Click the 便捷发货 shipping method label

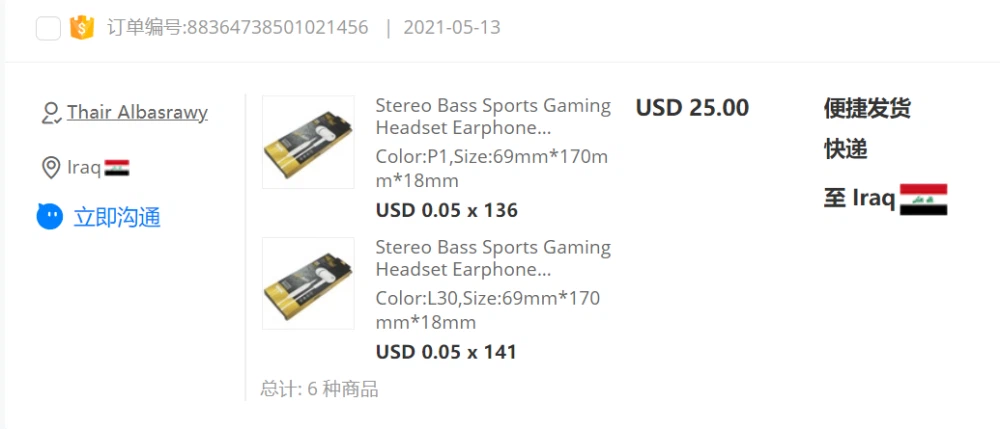[867, 108]
